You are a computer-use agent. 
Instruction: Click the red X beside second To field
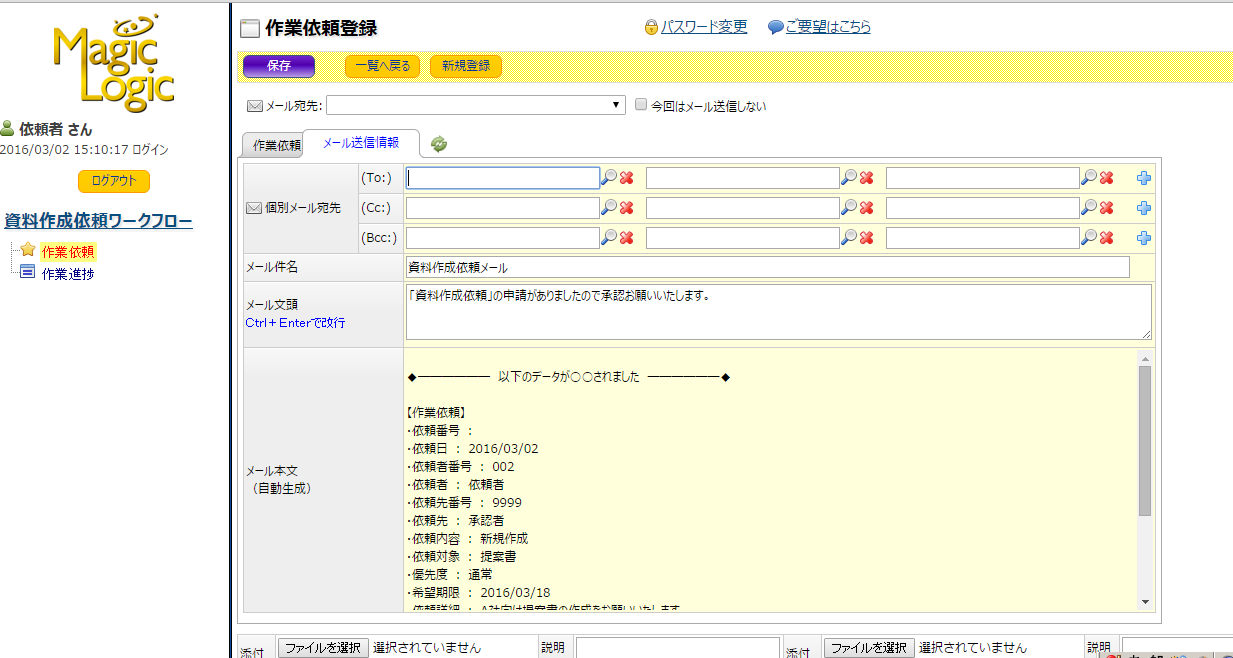(x=867, y=178)
